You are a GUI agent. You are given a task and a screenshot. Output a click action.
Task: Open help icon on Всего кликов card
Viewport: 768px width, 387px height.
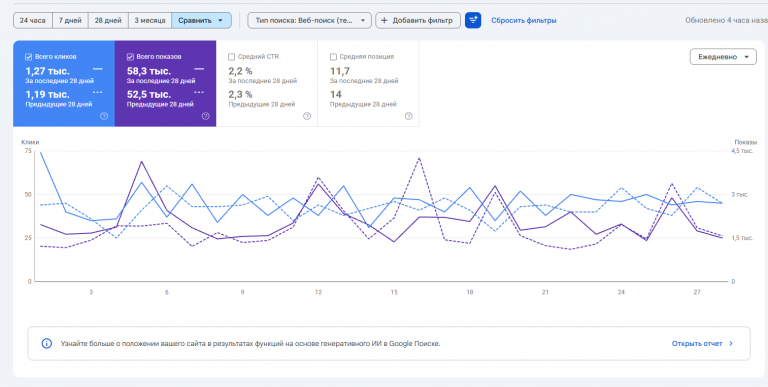point(104,116)
